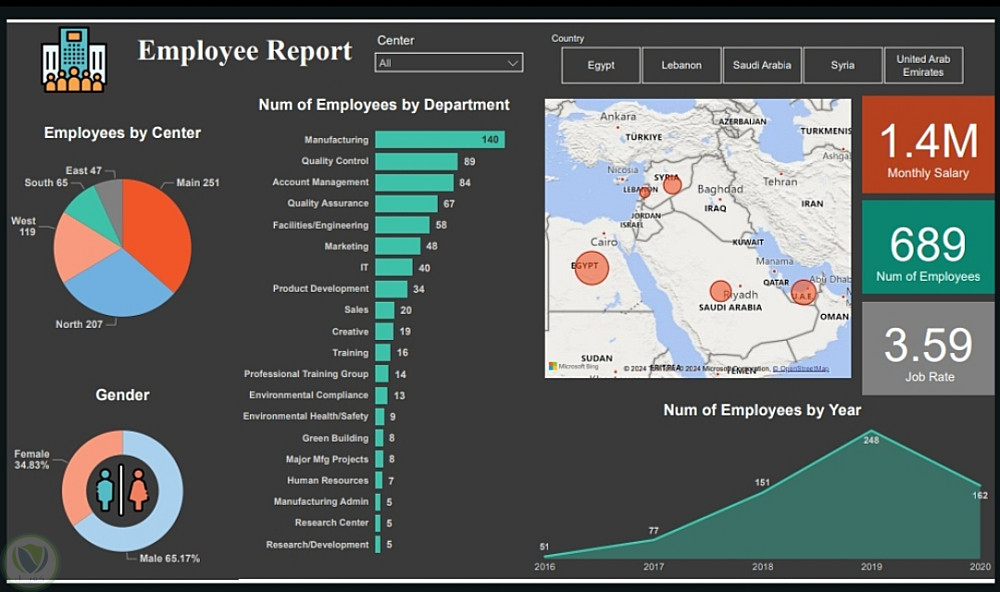1000x592 pixels.
Task: Click the 2020 data point labeled 162
Action: 980,485
